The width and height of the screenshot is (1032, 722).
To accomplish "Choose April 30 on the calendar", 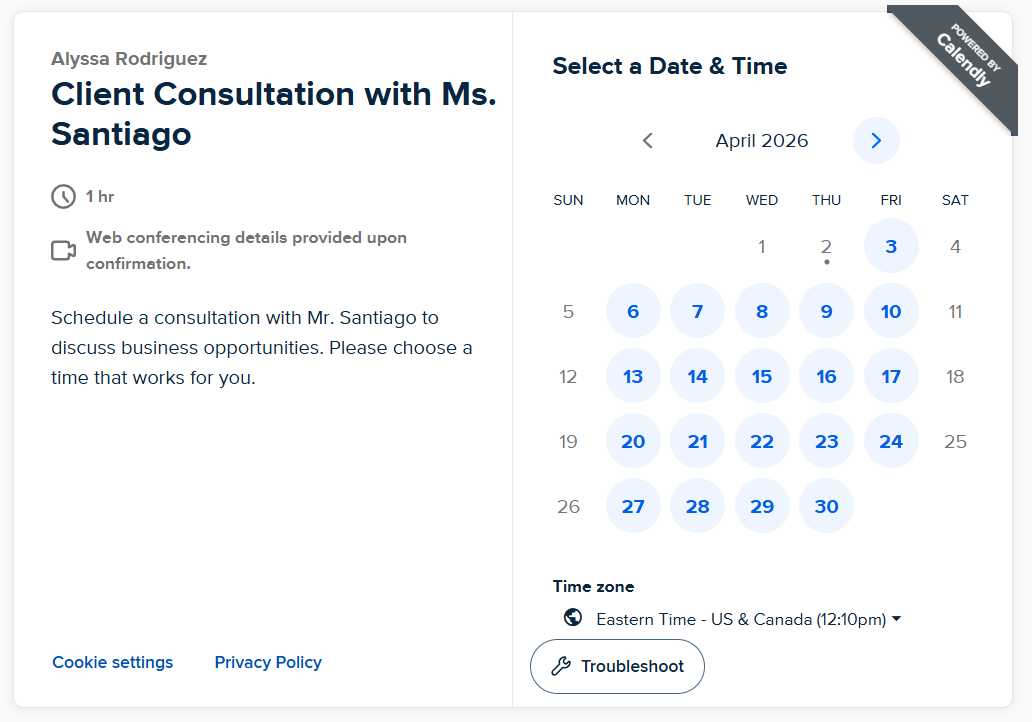I will pyautogui.click(x=827, y=506).
